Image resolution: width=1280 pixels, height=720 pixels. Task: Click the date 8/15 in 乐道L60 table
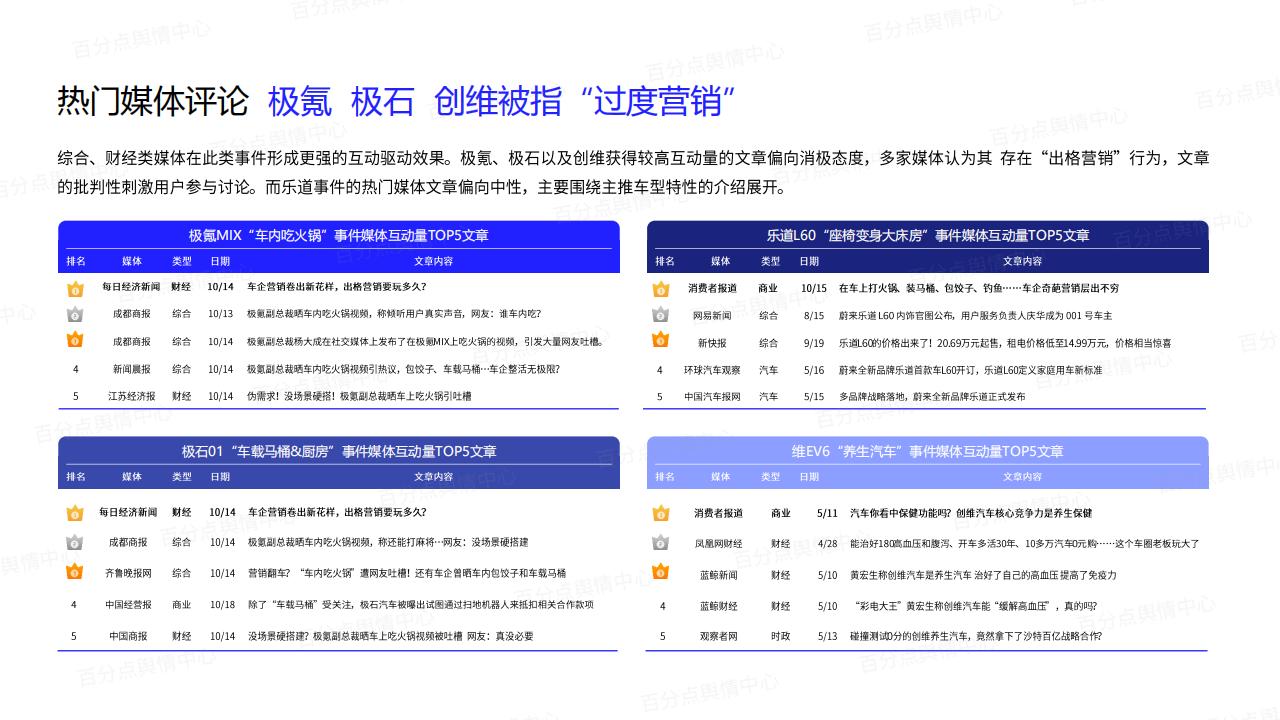point(814,316)
